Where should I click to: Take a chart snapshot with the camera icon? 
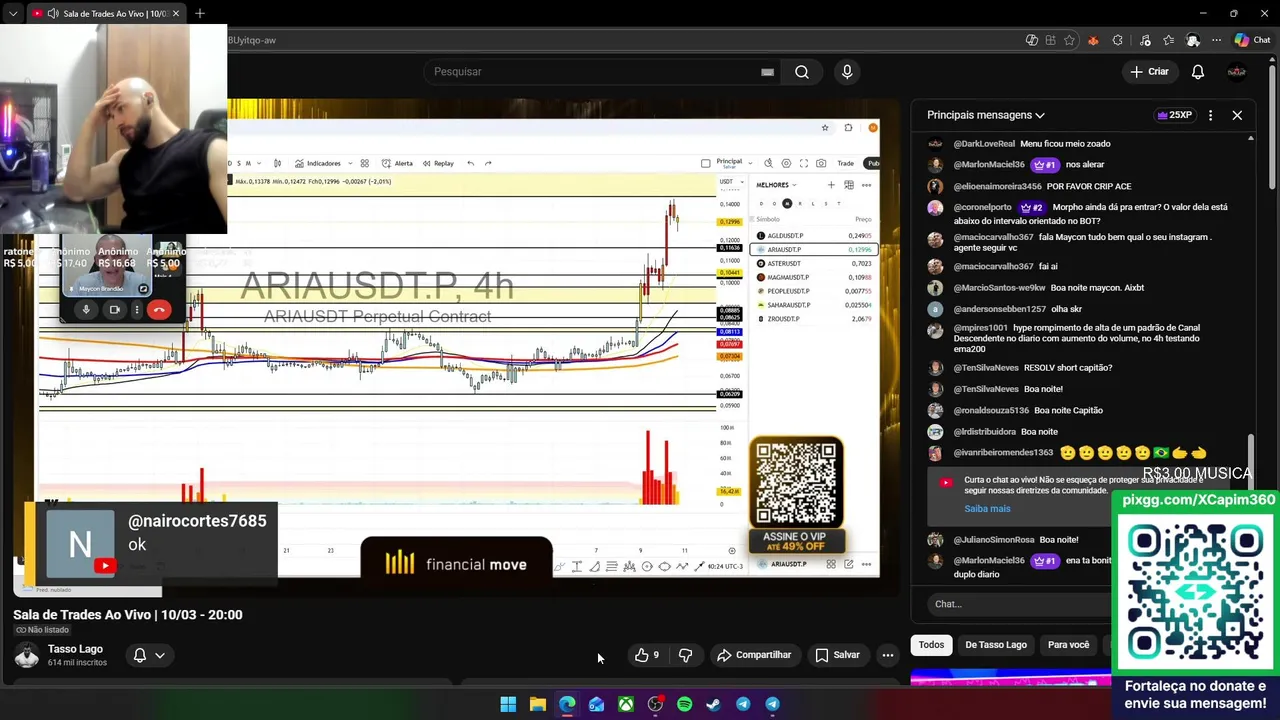821,163
